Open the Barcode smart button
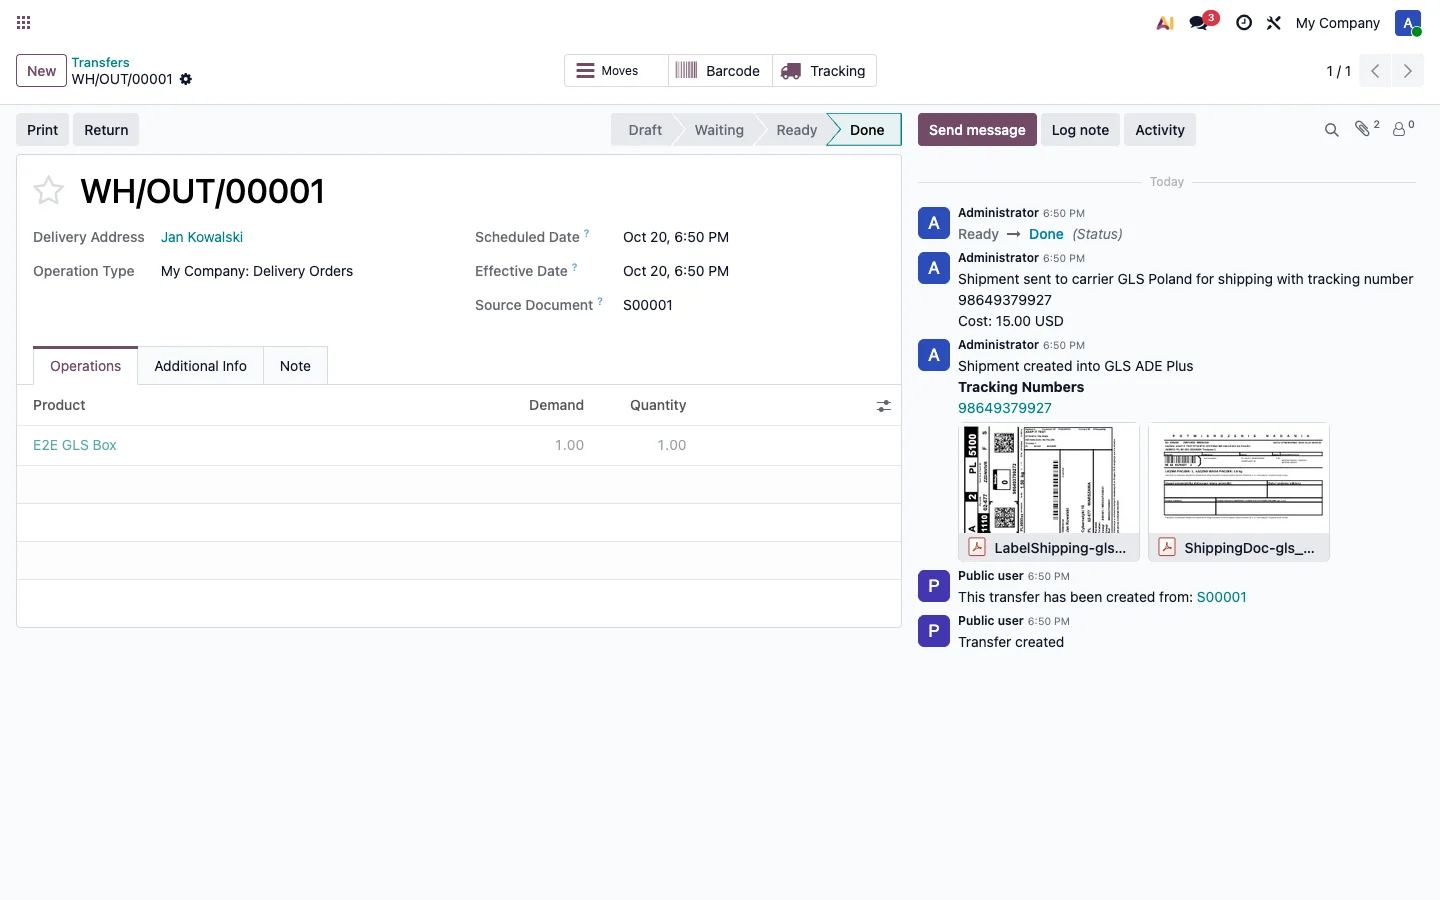 point(720,71)
